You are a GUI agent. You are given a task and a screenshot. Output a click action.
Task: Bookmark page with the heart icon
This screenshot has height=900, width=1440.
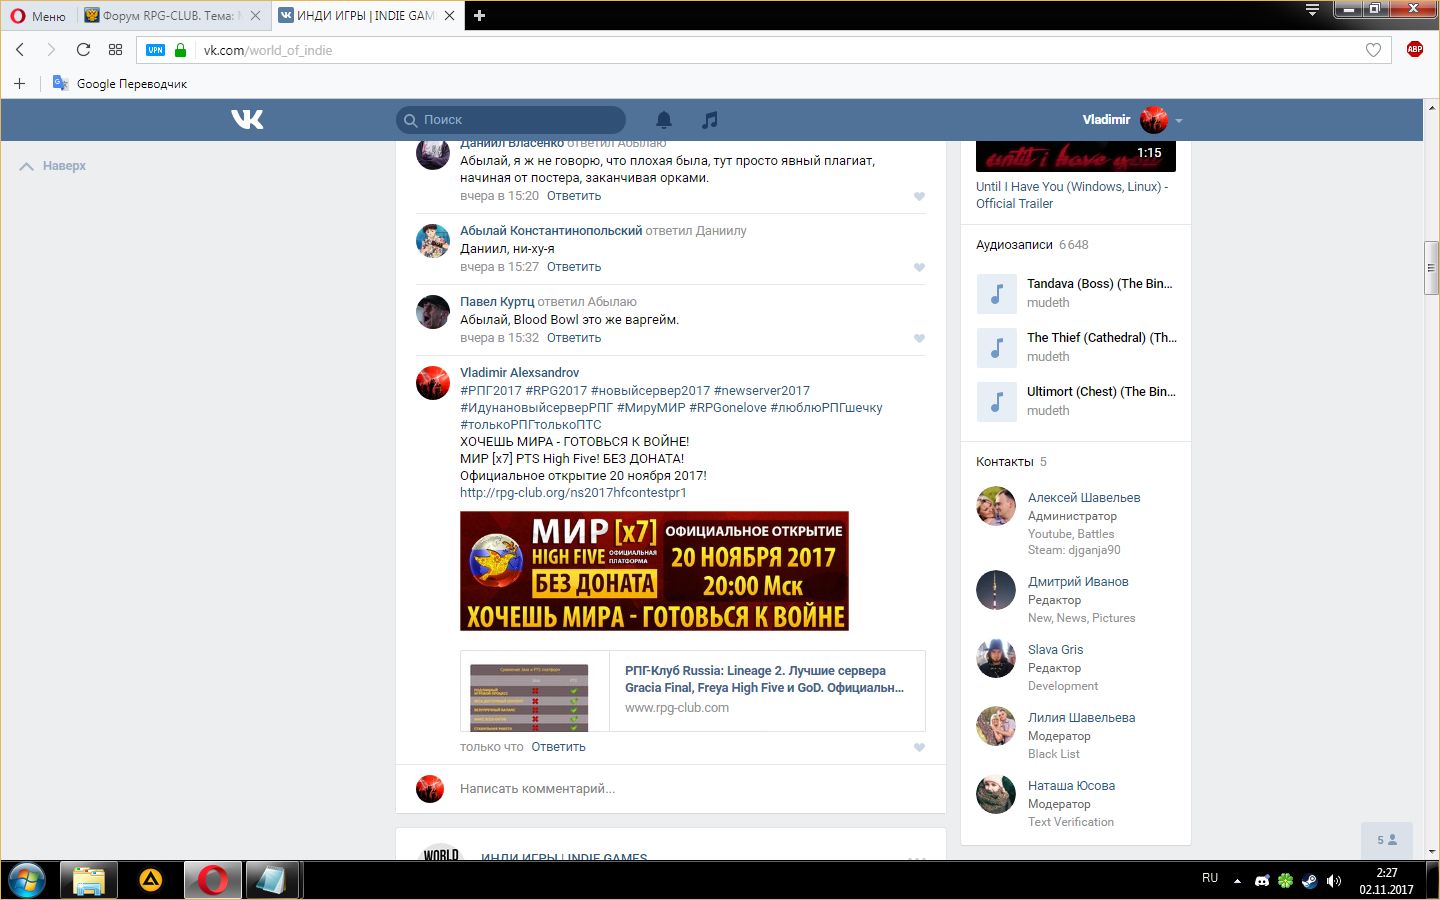(1373, 50)
